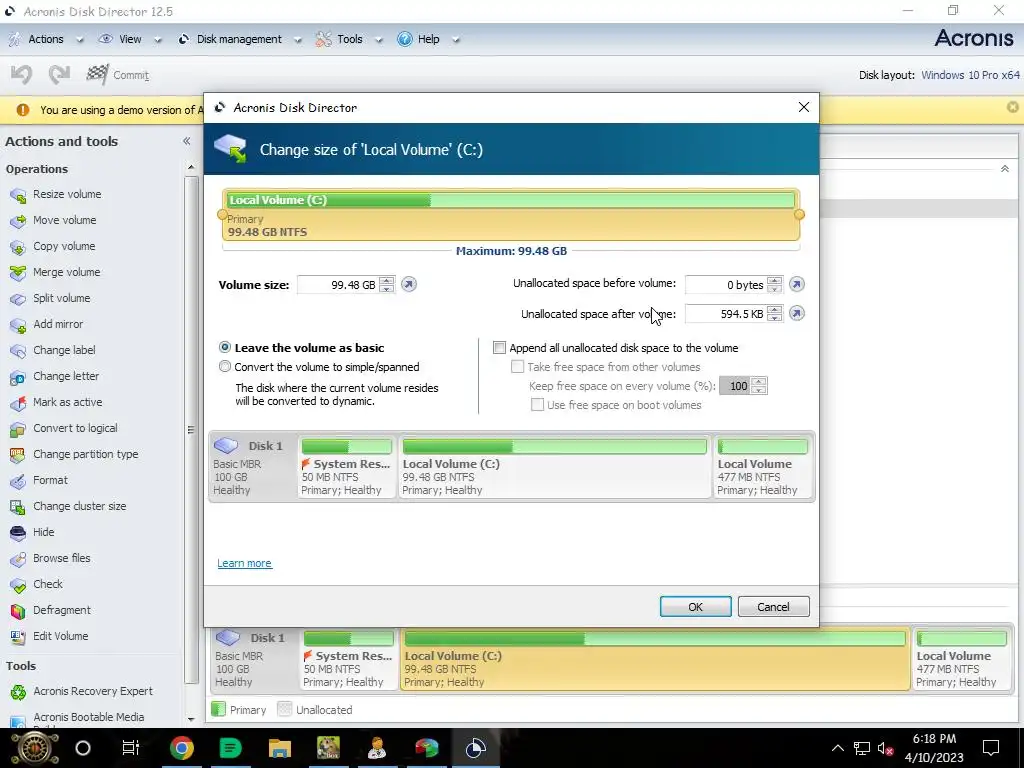Screen dimensions: 1024x768
Task: Click the Resize volume icon in sidebar
Action: tap(18, 195)
